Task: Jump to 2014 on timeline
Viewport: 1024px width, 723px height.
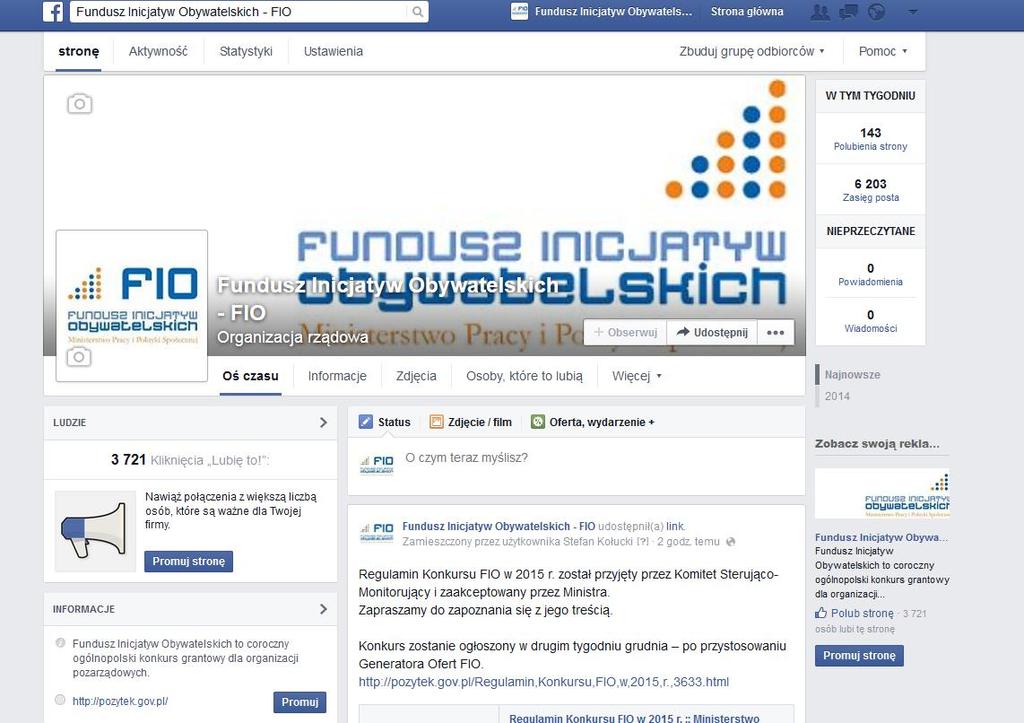Action: [x=837, y=396]
